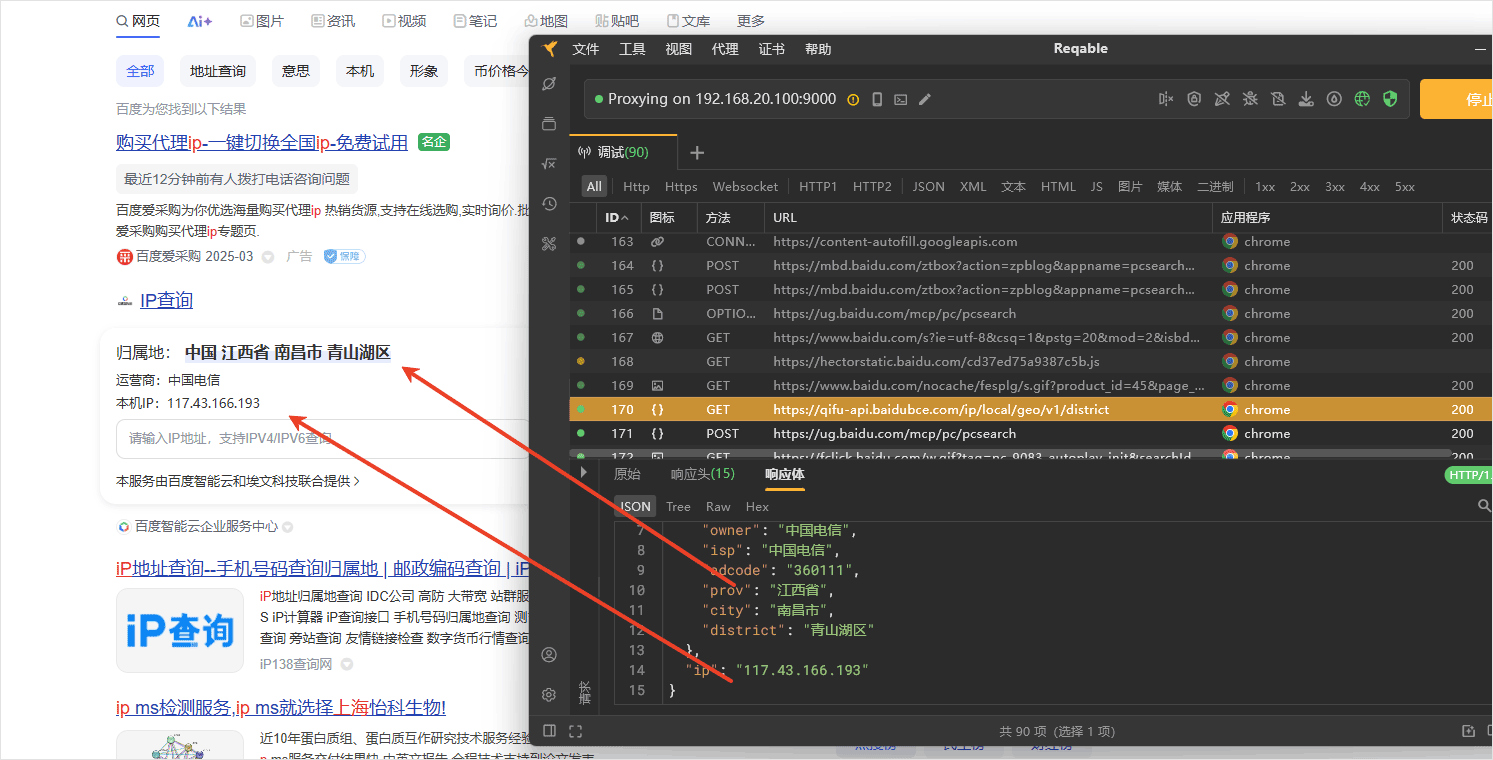Click the edit proxy pencil icon
The height and width of the screenshot is (760, 1493).
925,99
